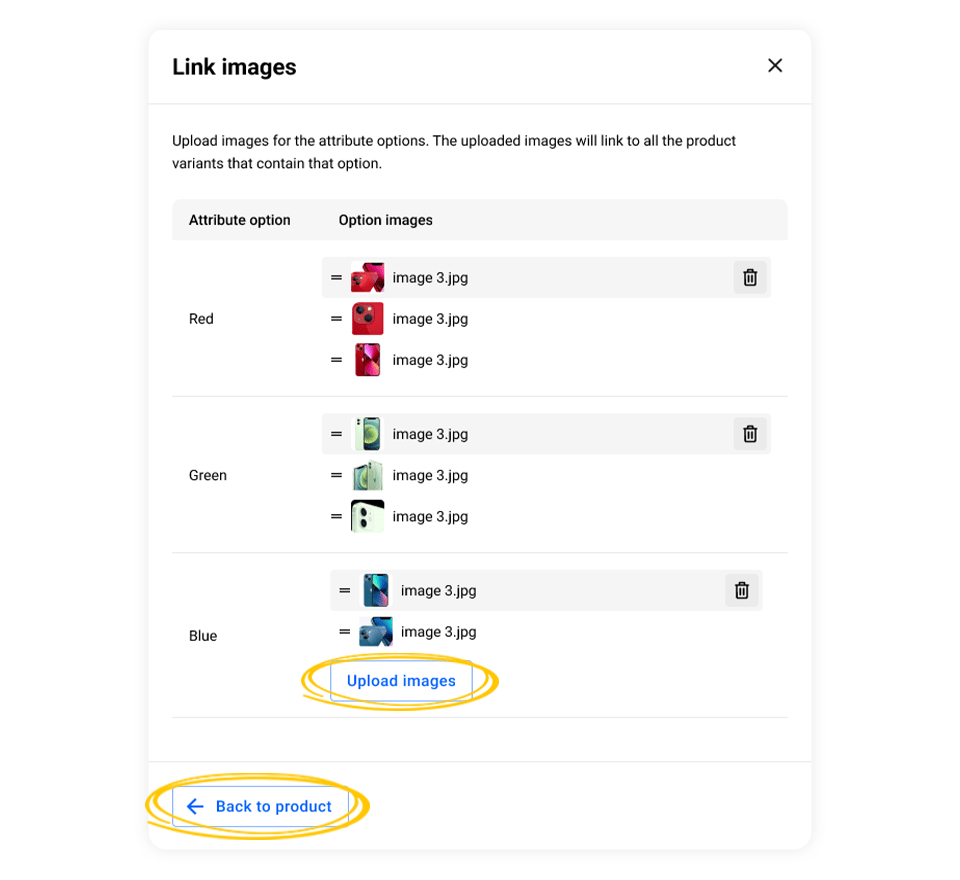Select the camera close-up thumbnail in Red's second row
The width and height of the screenshot is (960, 880).
coord(367,318)
